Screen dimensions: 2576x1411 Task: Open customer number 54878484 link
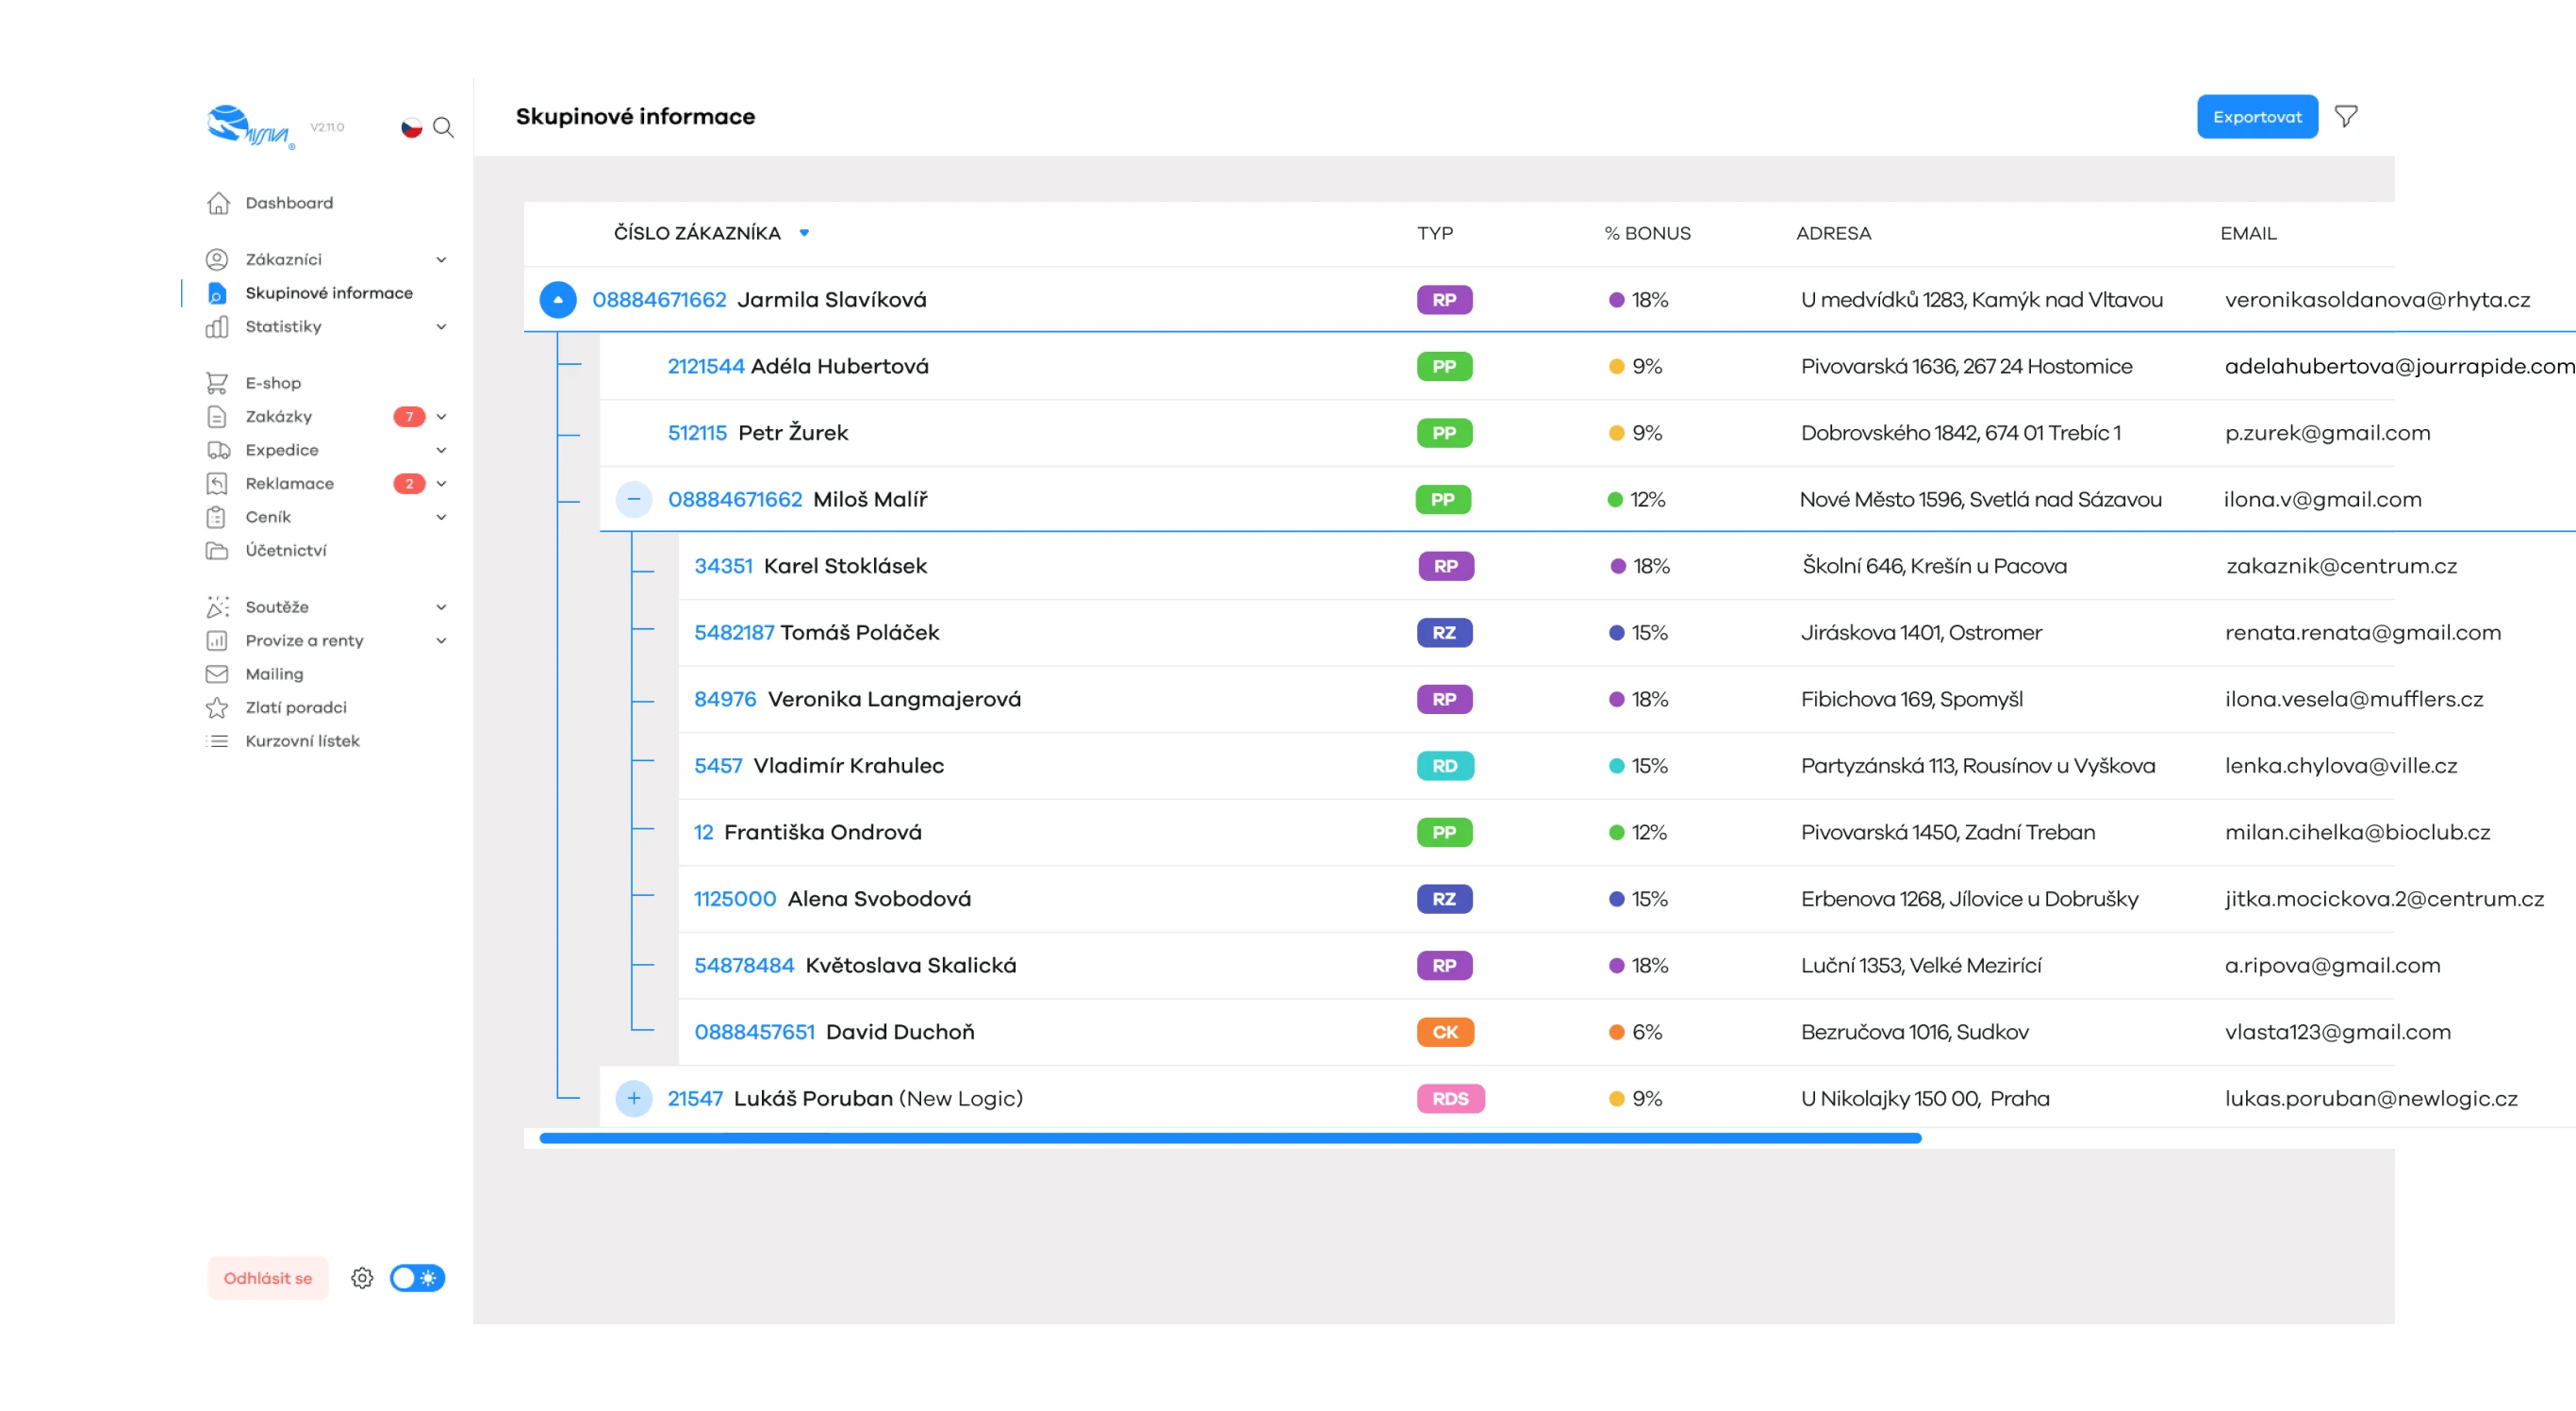click(744, 966)
